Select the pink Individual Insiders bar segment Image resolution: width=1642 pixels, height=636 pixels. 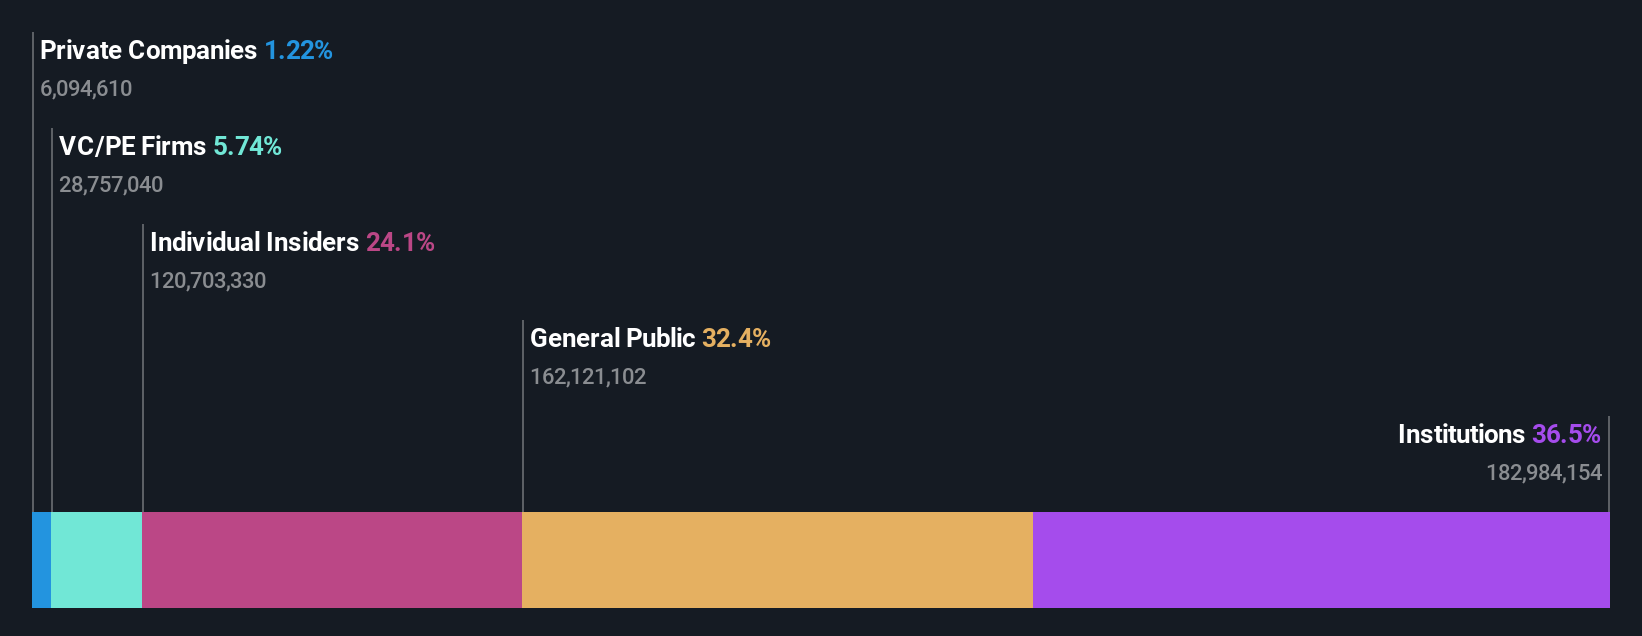[x=332, y=560]
